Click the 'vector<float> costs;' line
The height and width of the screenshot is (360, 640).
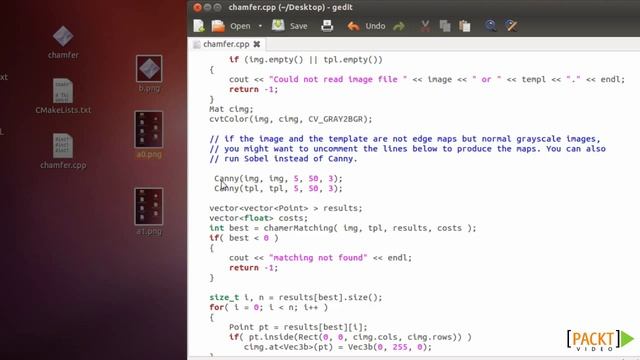click(x=259, y=218)
